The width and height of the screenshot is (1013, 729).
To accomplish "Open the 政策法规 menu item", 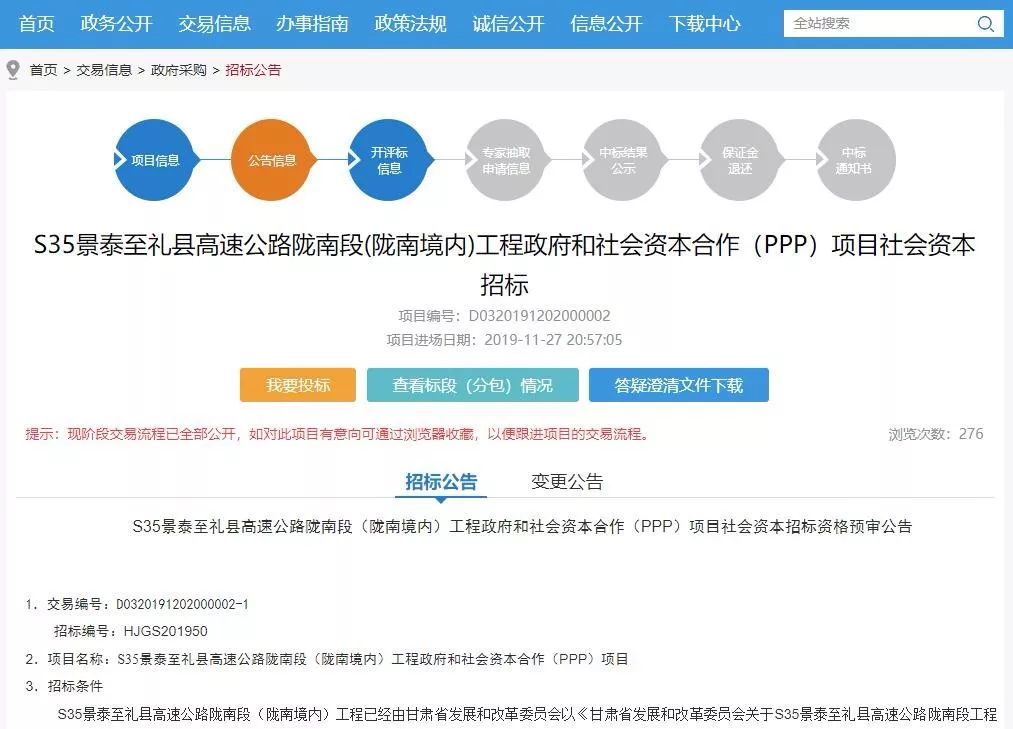I will pos(410,23).
